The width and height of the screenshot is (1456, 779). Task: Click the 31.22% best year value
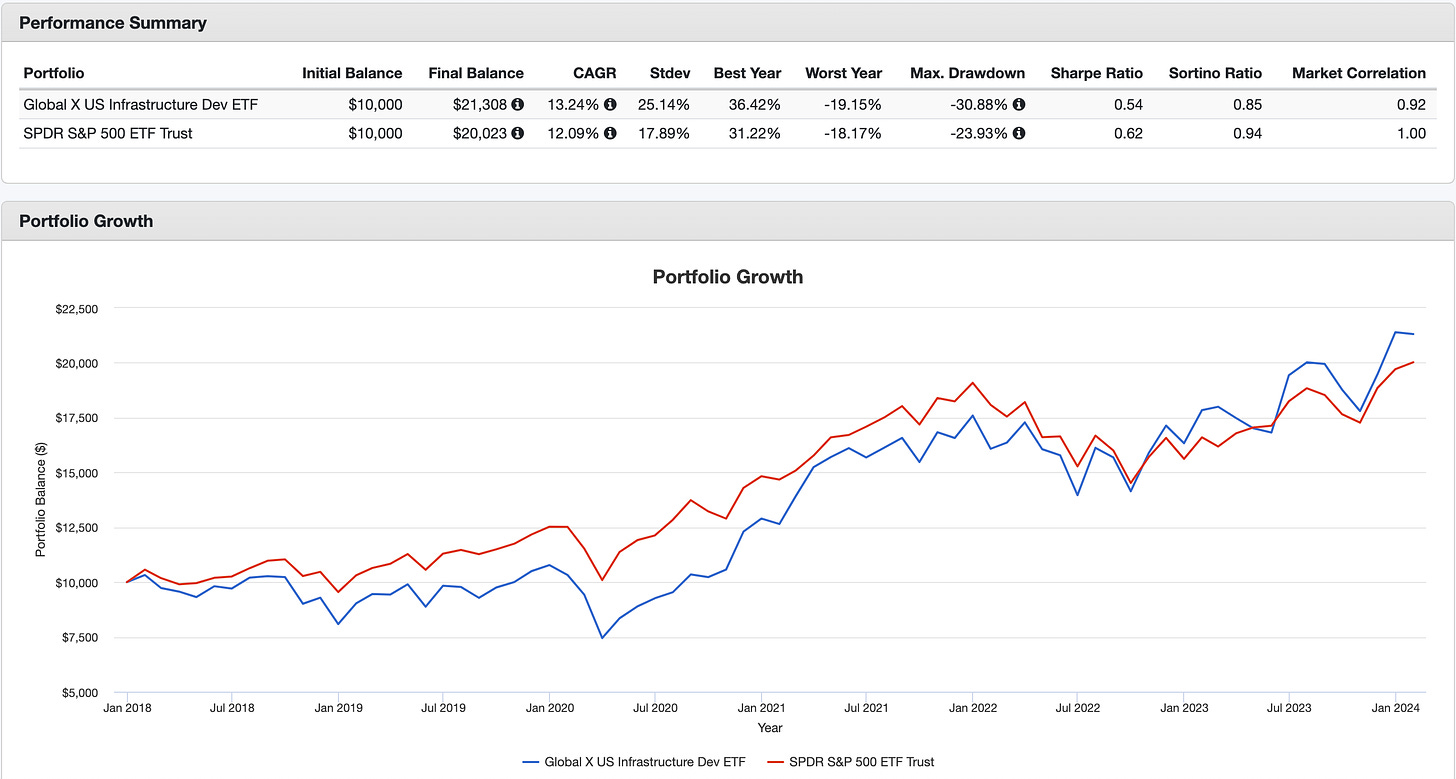(756, 133)
